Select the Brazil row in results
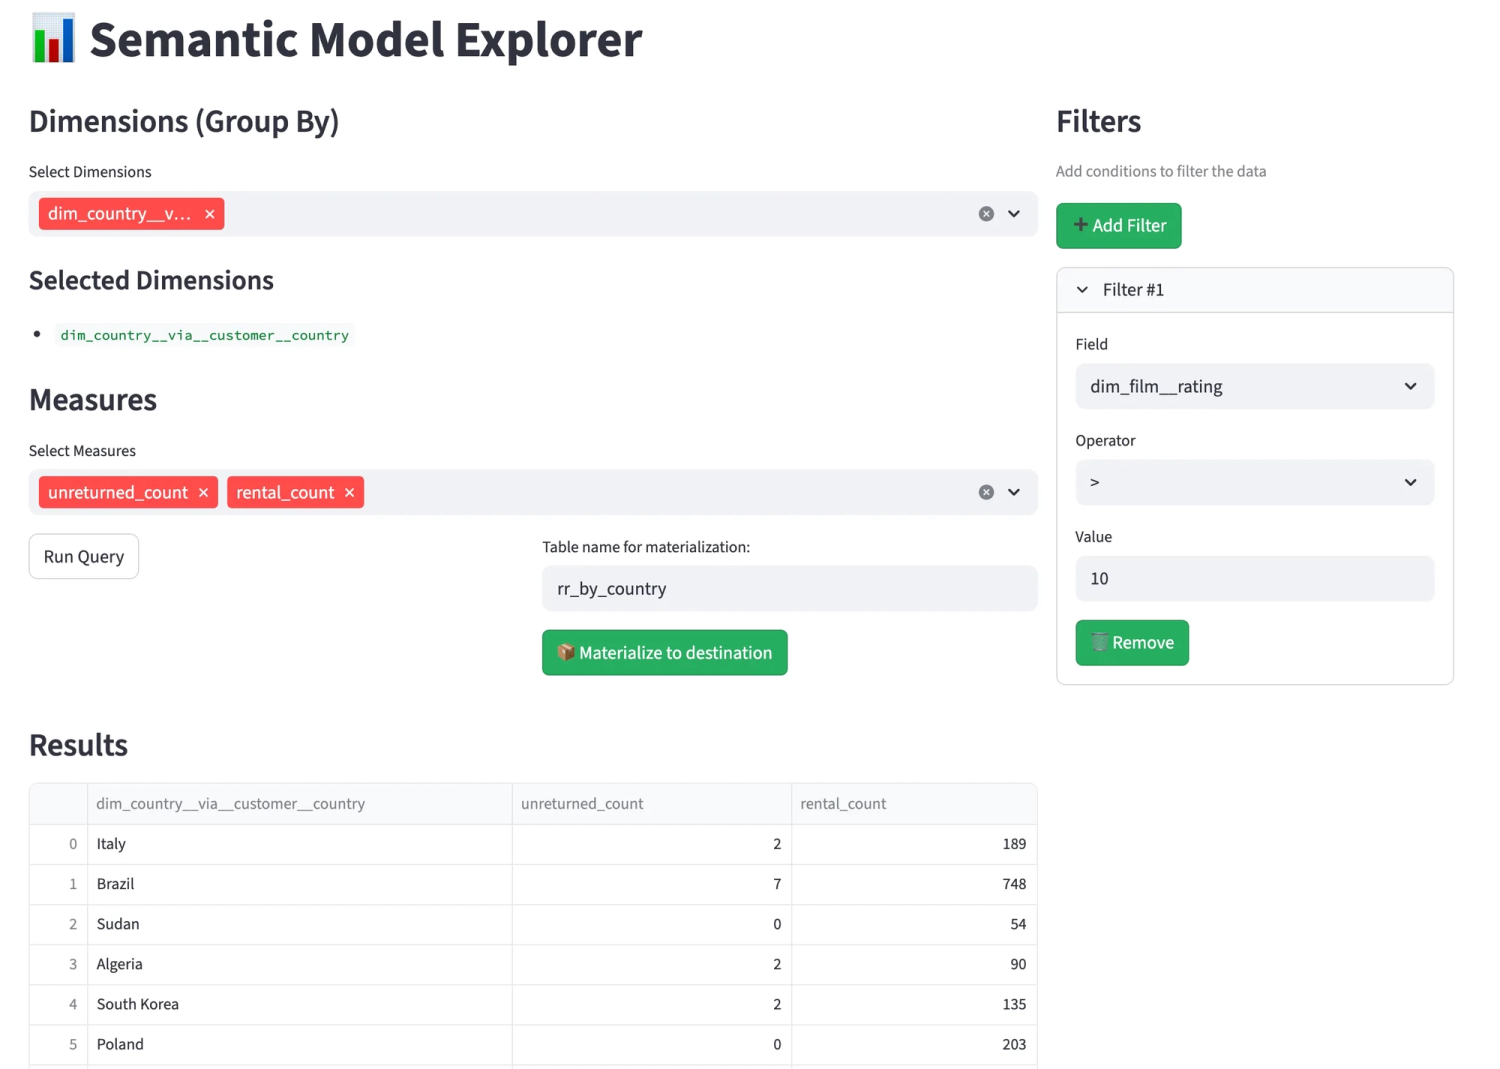1500x1069 pixels. pyautogui.click(x=533, y=884)
